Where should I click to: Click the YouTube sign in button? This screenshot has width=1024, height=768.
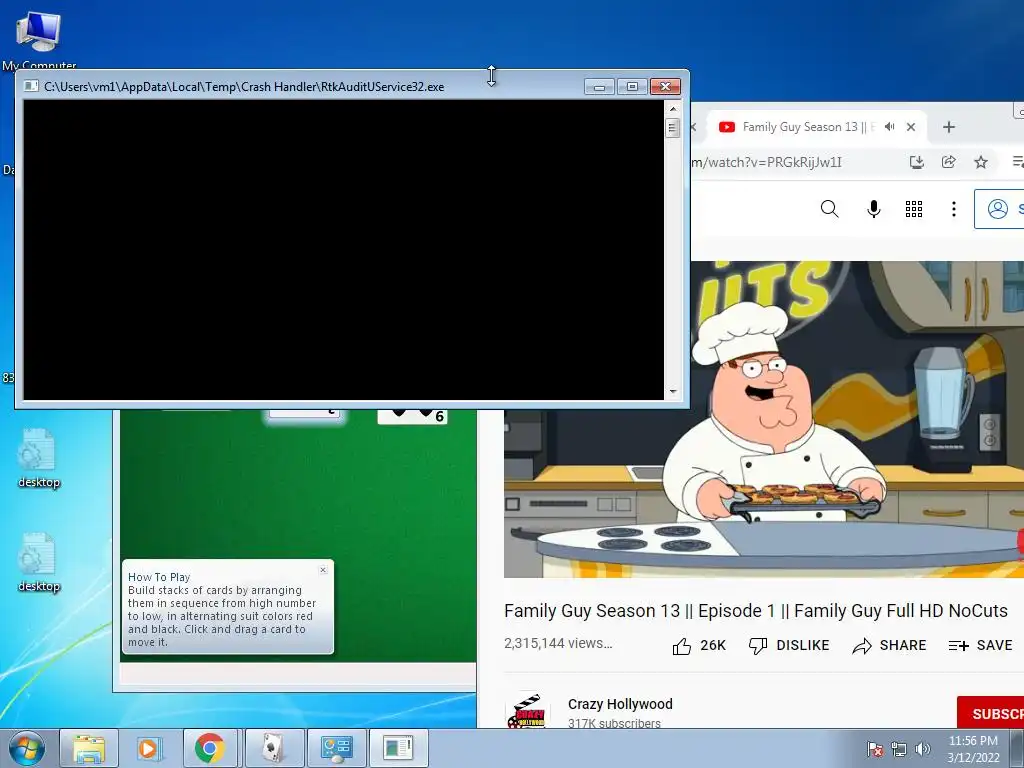pos(1000,209)
